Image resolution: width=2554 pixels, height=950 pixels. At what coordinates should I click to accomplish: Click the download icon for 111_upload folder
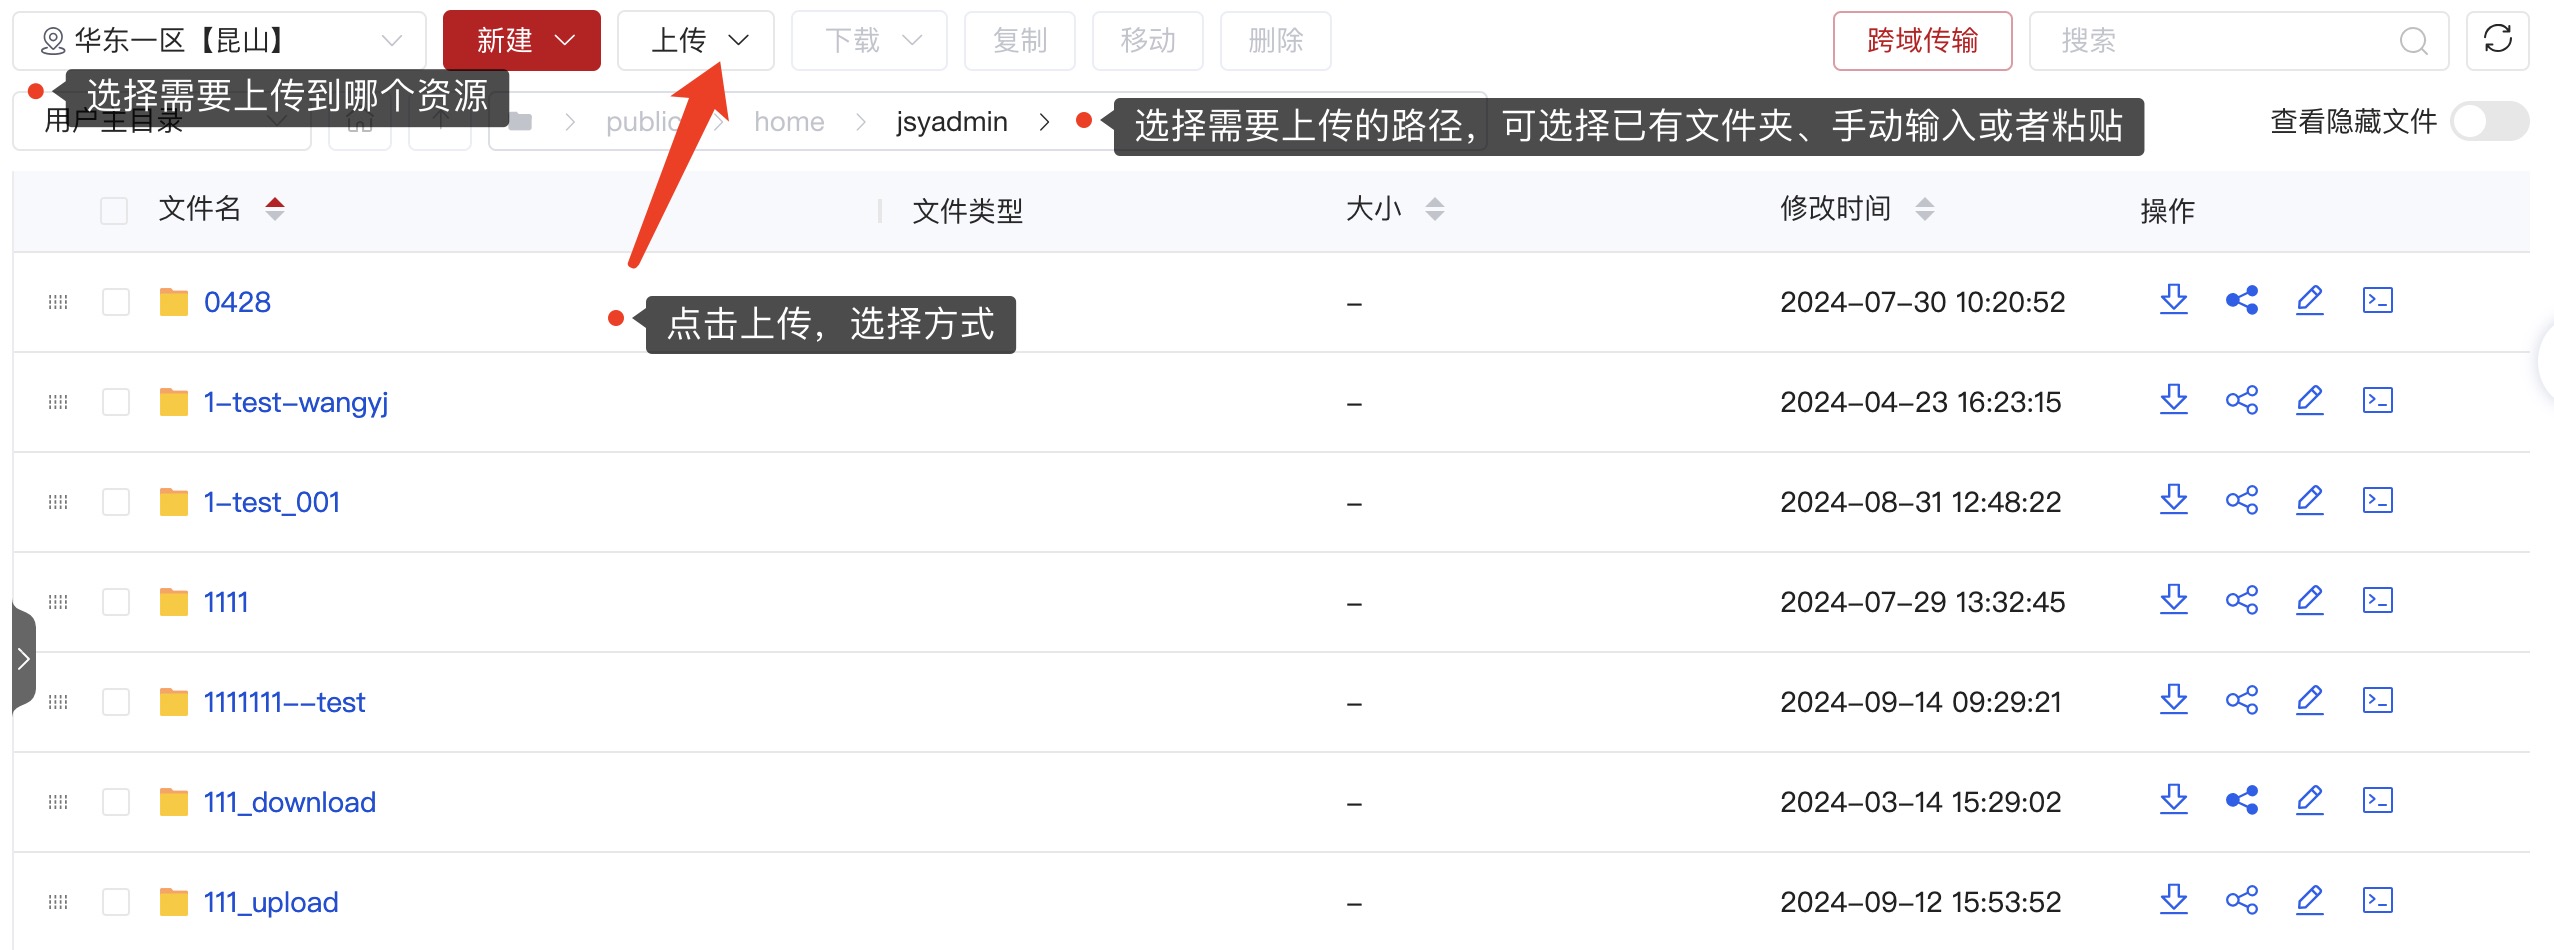pos(2173,900)
